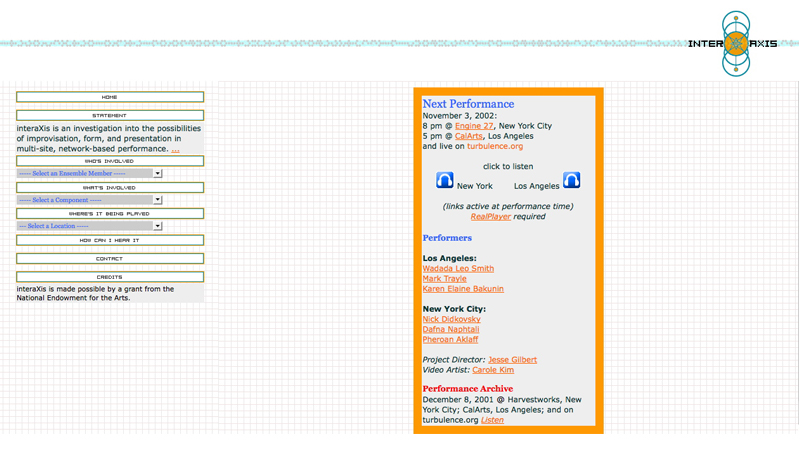Open the CONTACT navigation button

[x=110, y=258]
